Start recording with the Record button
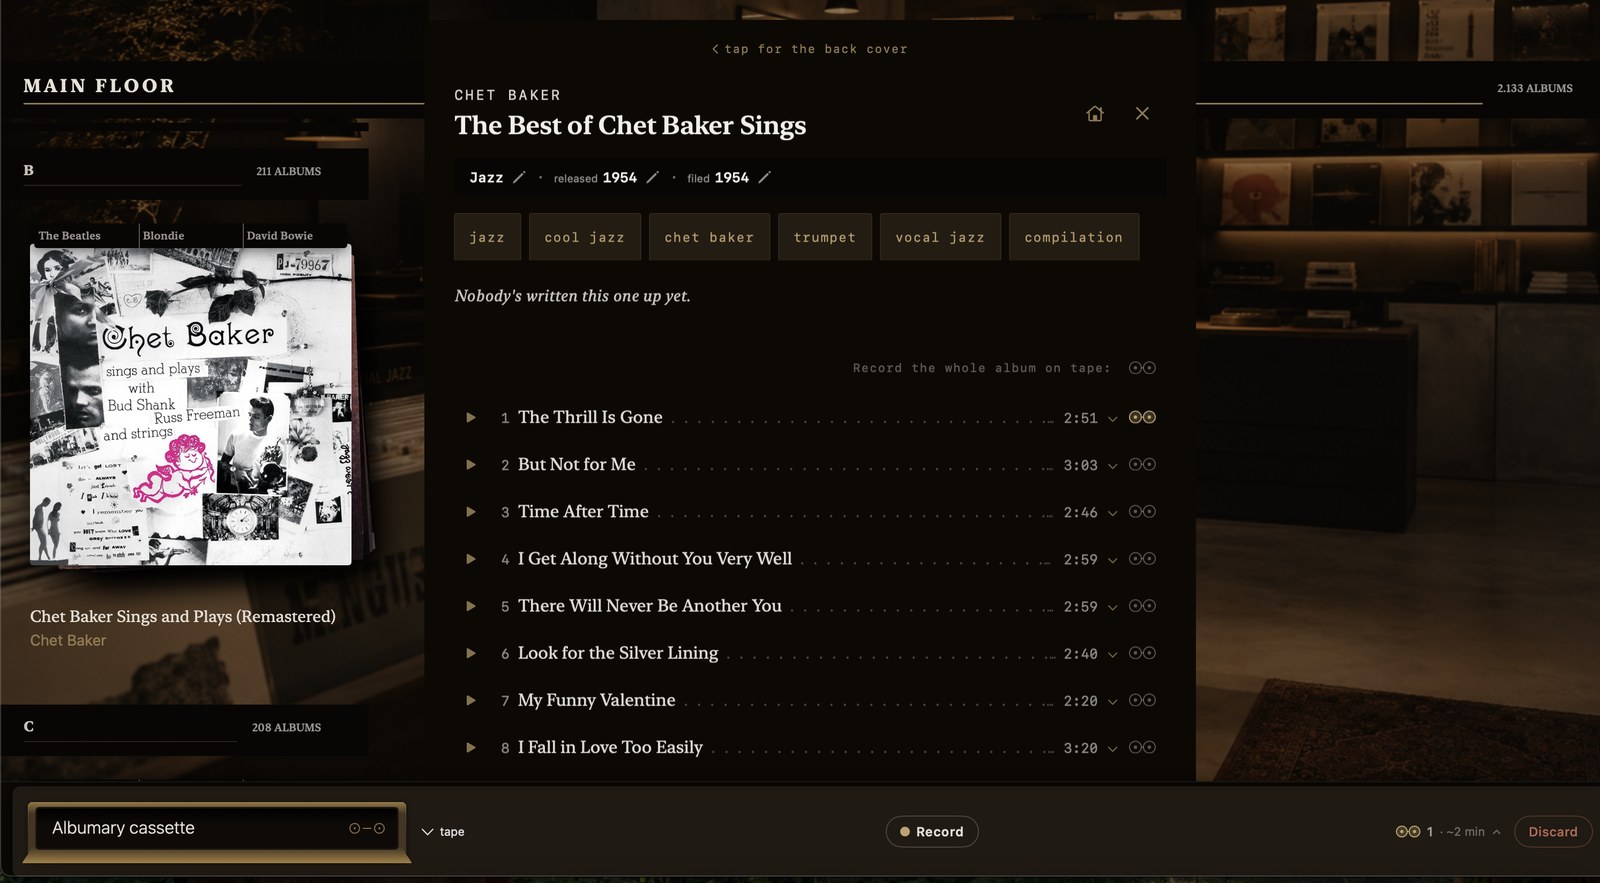Screen dimensions: 1600x883 tap(932, 832)
